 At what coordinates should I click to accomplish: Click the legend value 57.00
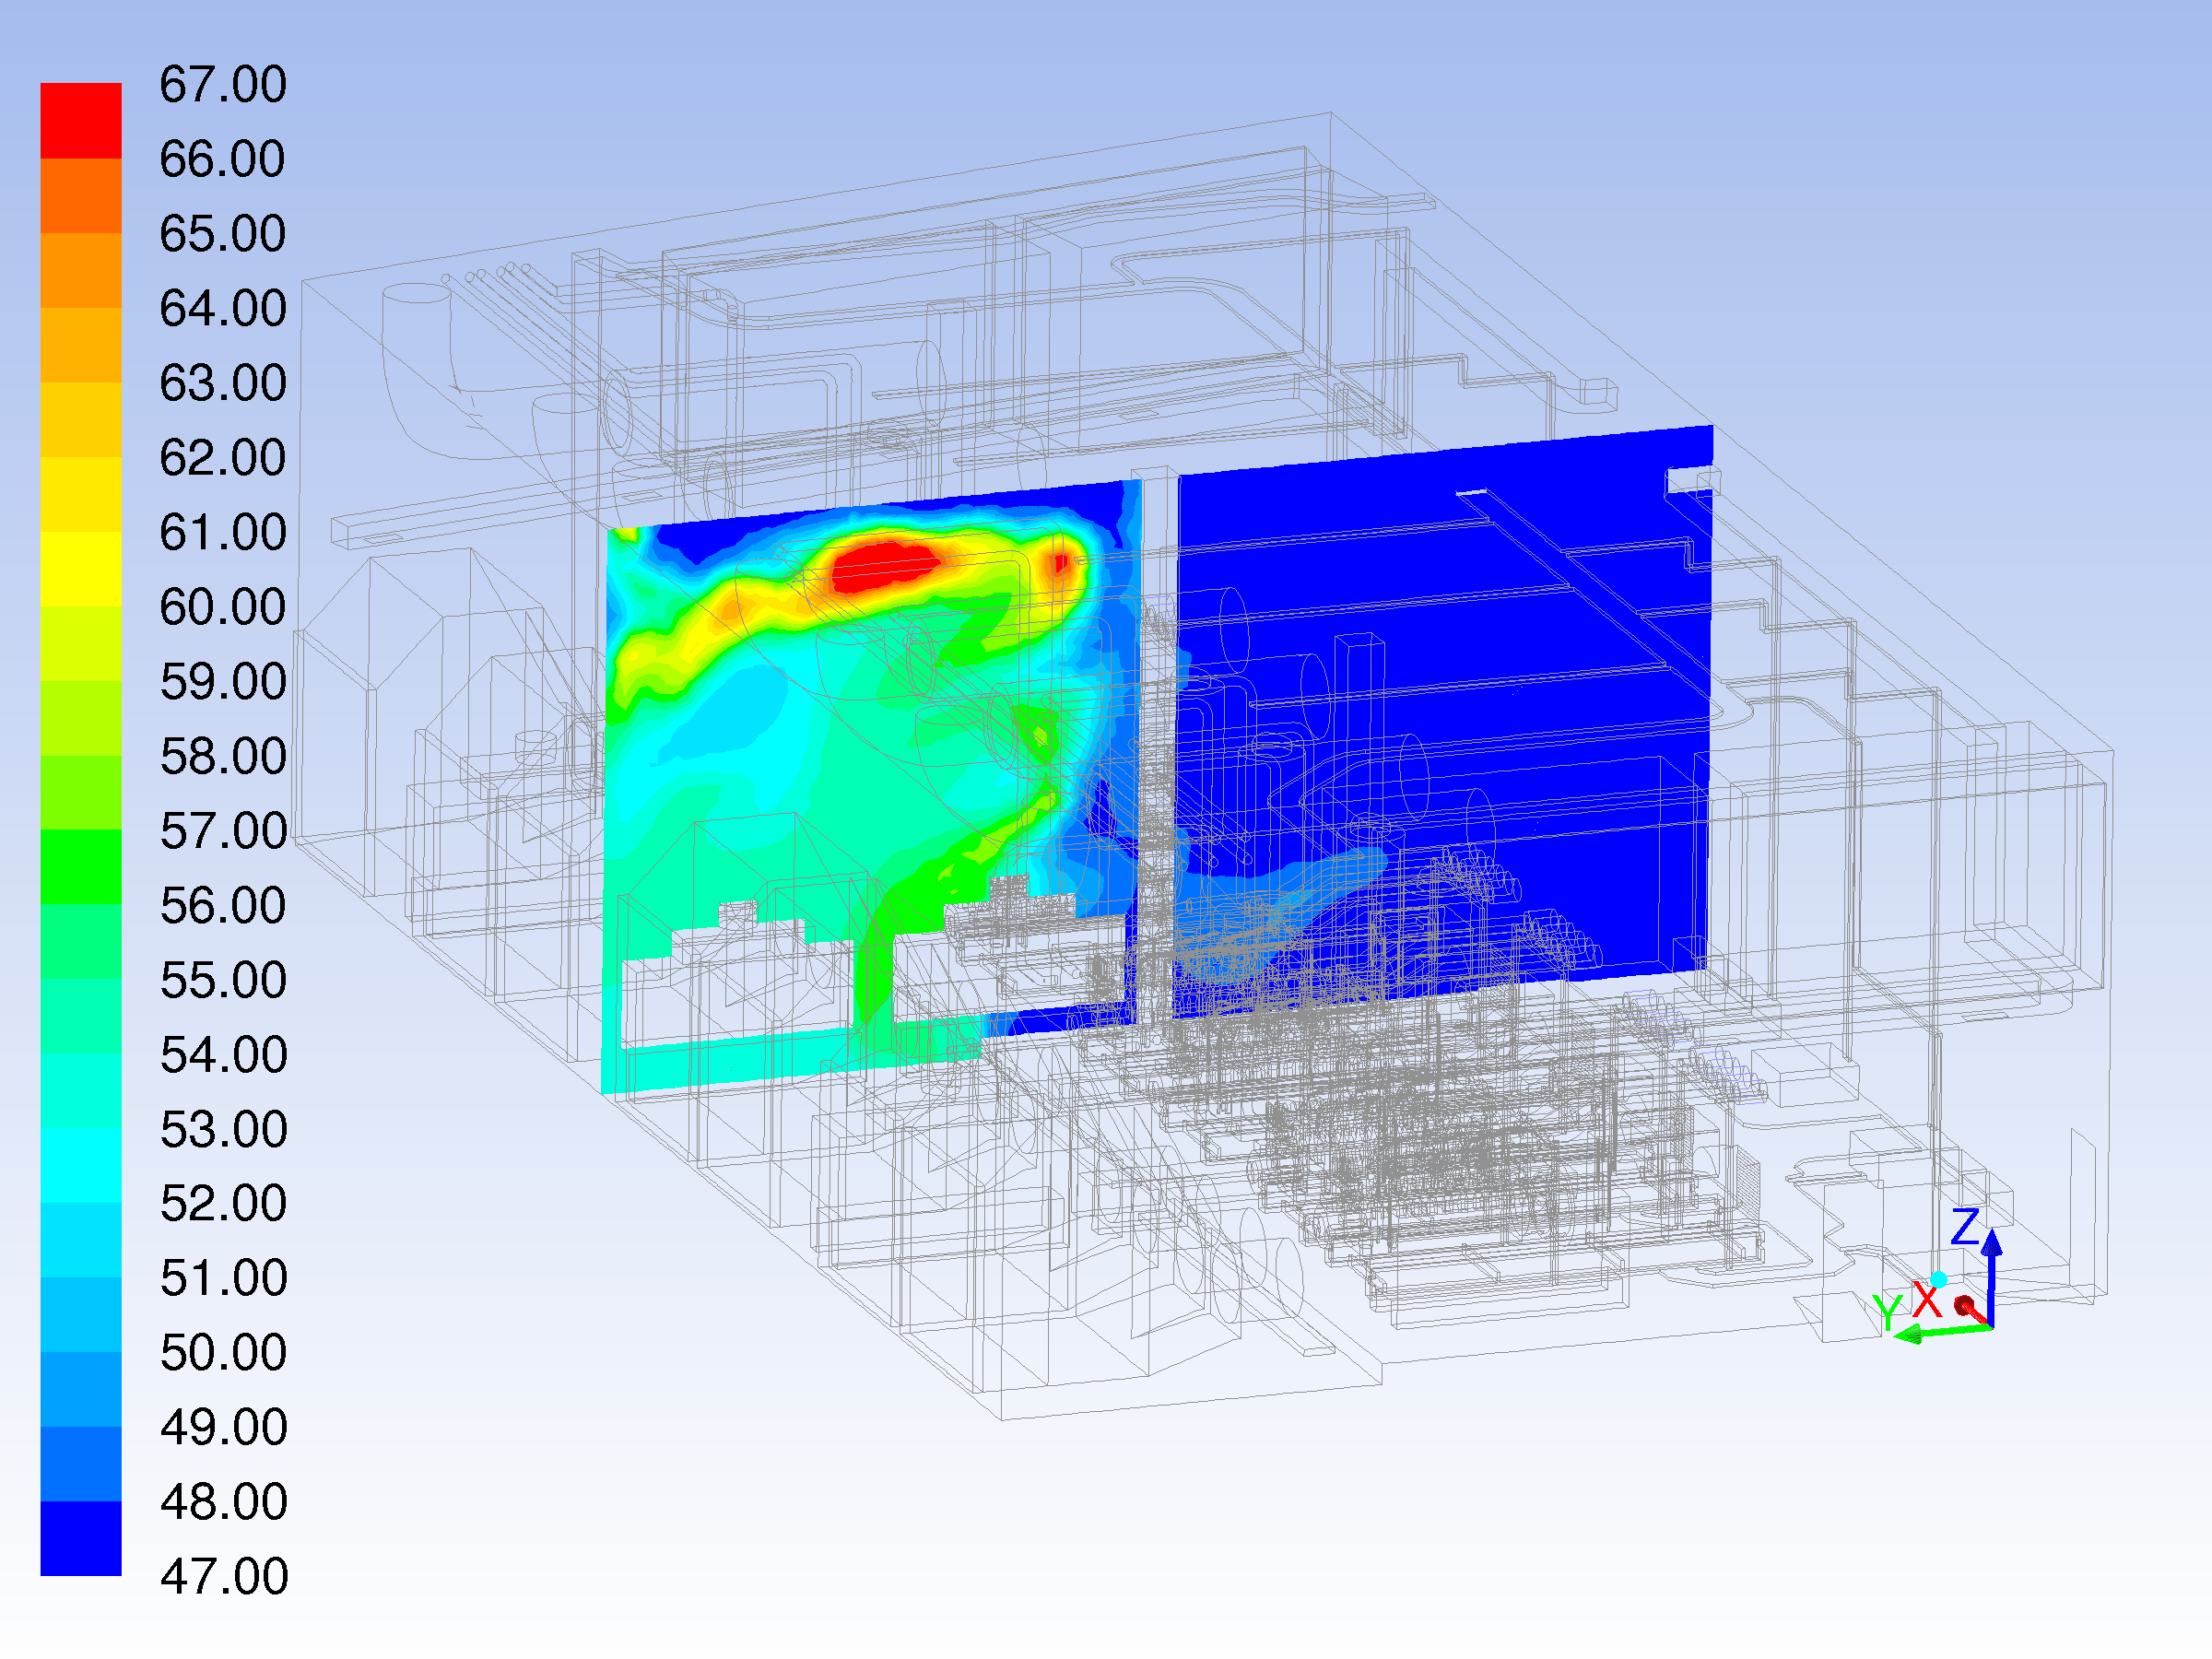[x=223, y=831]
